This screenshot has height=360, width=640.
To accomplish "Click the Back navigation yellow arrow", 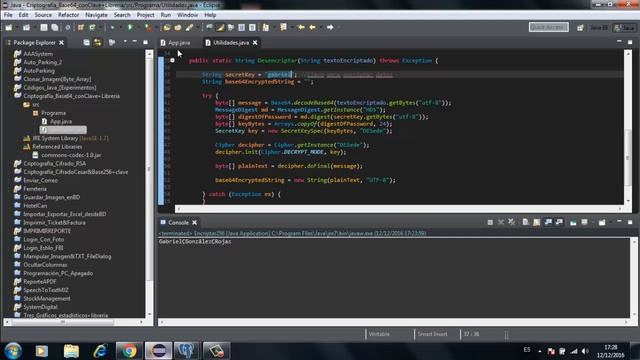I will 313,27.
